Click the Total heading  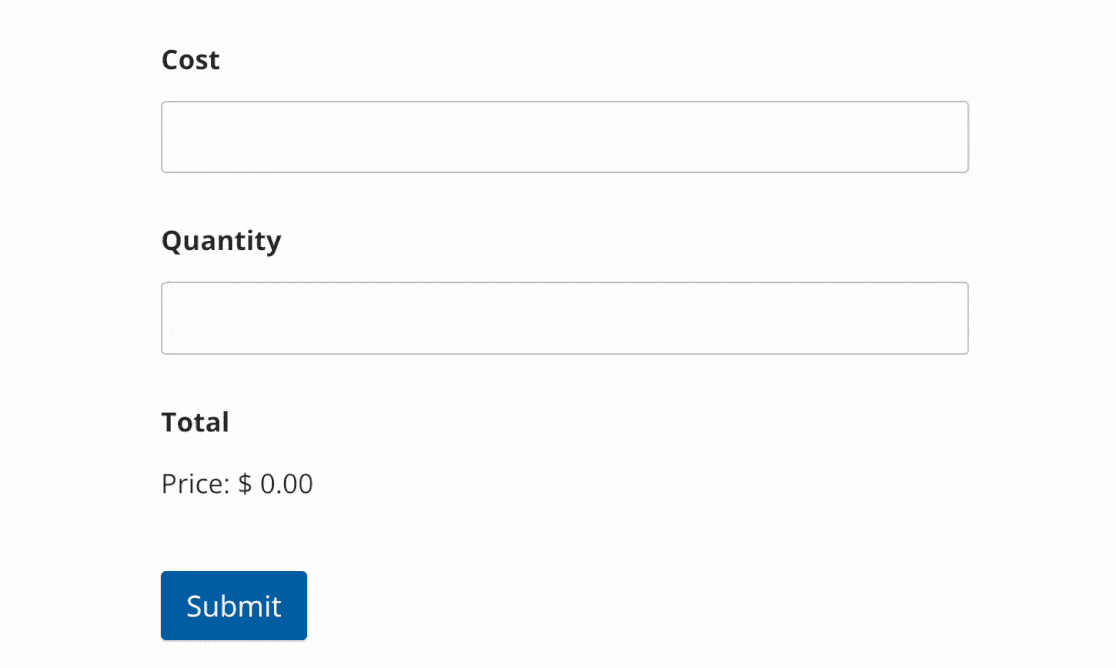pyautogui.click(x=195, y=422)
